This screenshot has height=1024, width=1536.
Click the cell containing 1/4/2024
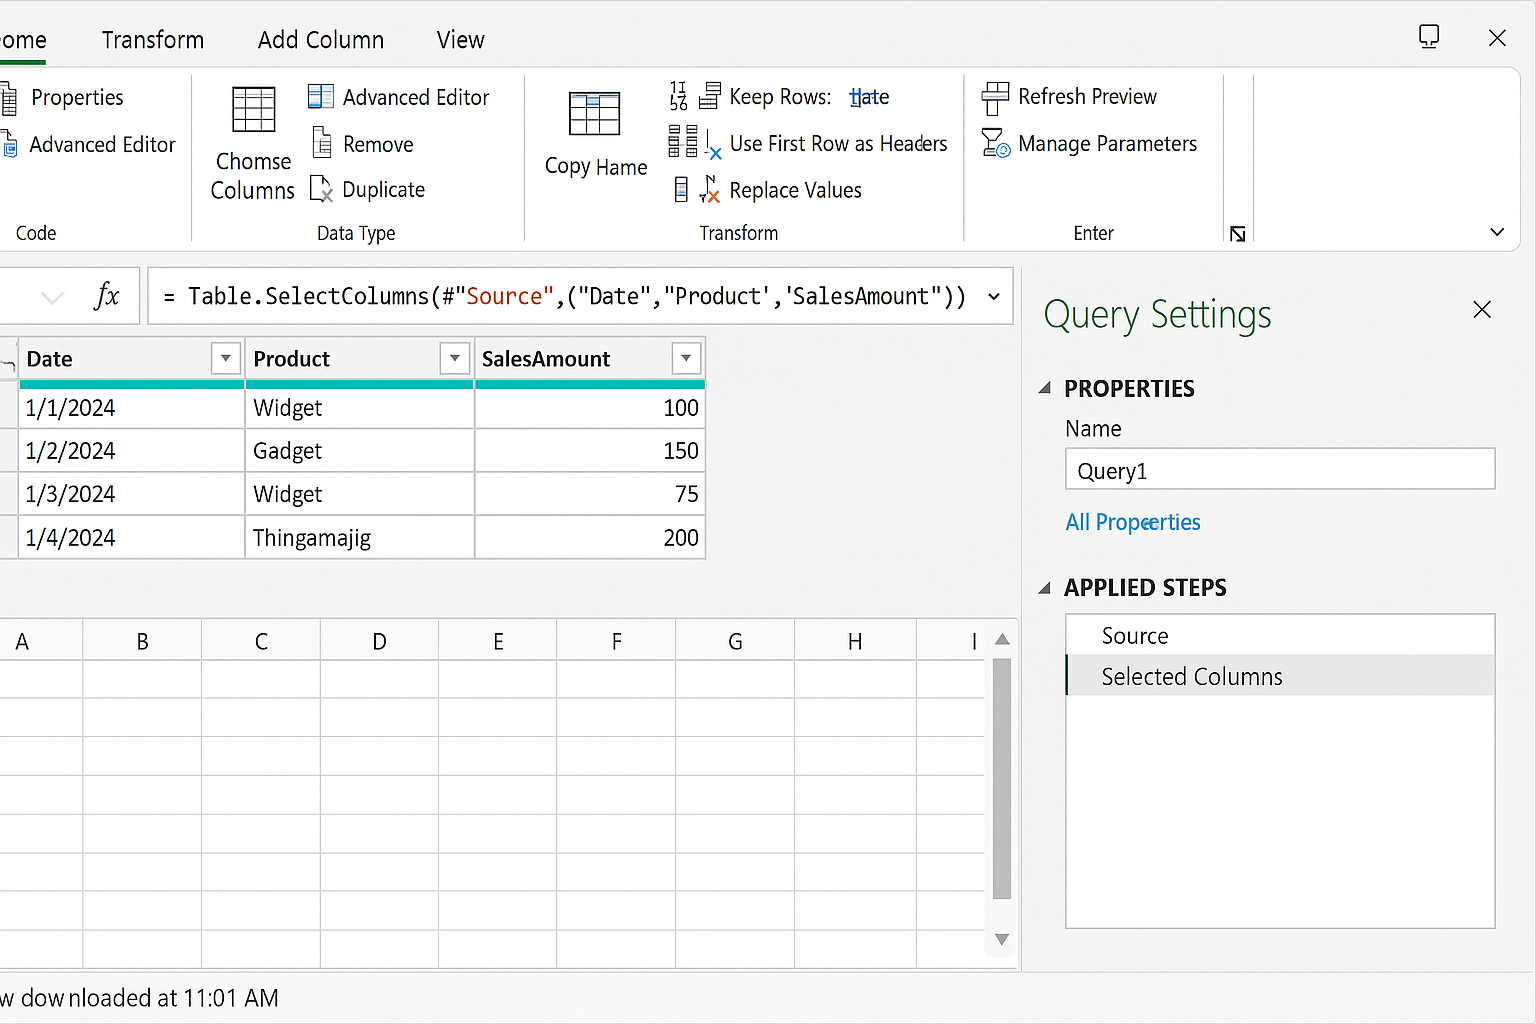click(x=131, y=537)
